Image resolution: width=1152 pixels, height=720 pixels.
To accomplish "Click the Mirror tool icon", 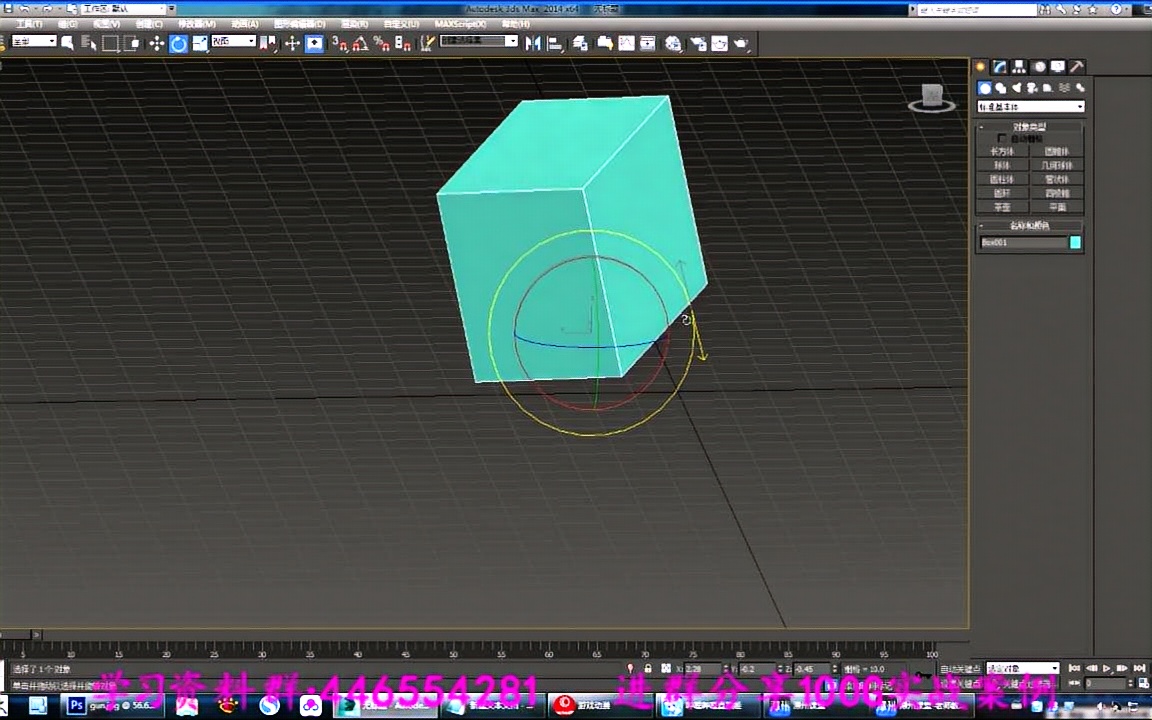I will click(x=533, y=44).
